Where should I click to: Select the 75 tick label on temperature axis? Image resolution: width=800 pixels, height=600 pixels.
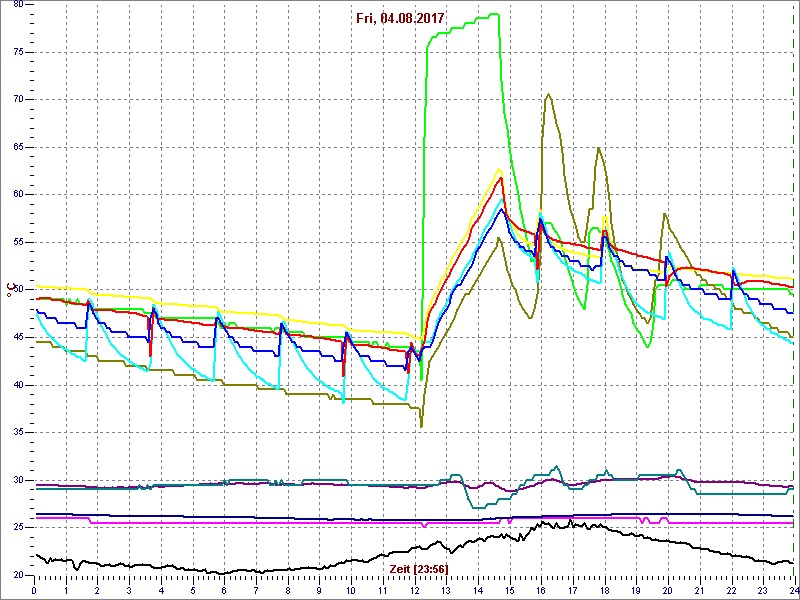point(18,52)
